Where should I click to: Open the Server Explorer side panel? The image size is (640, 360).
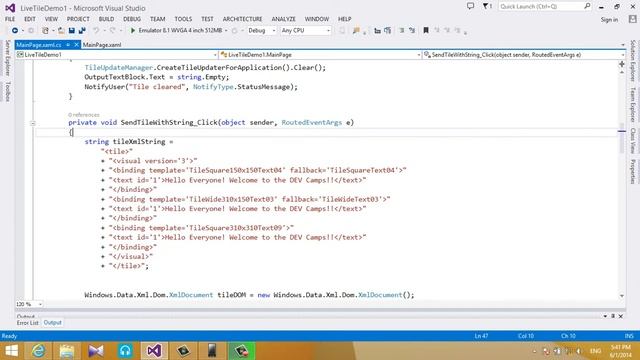7,58
